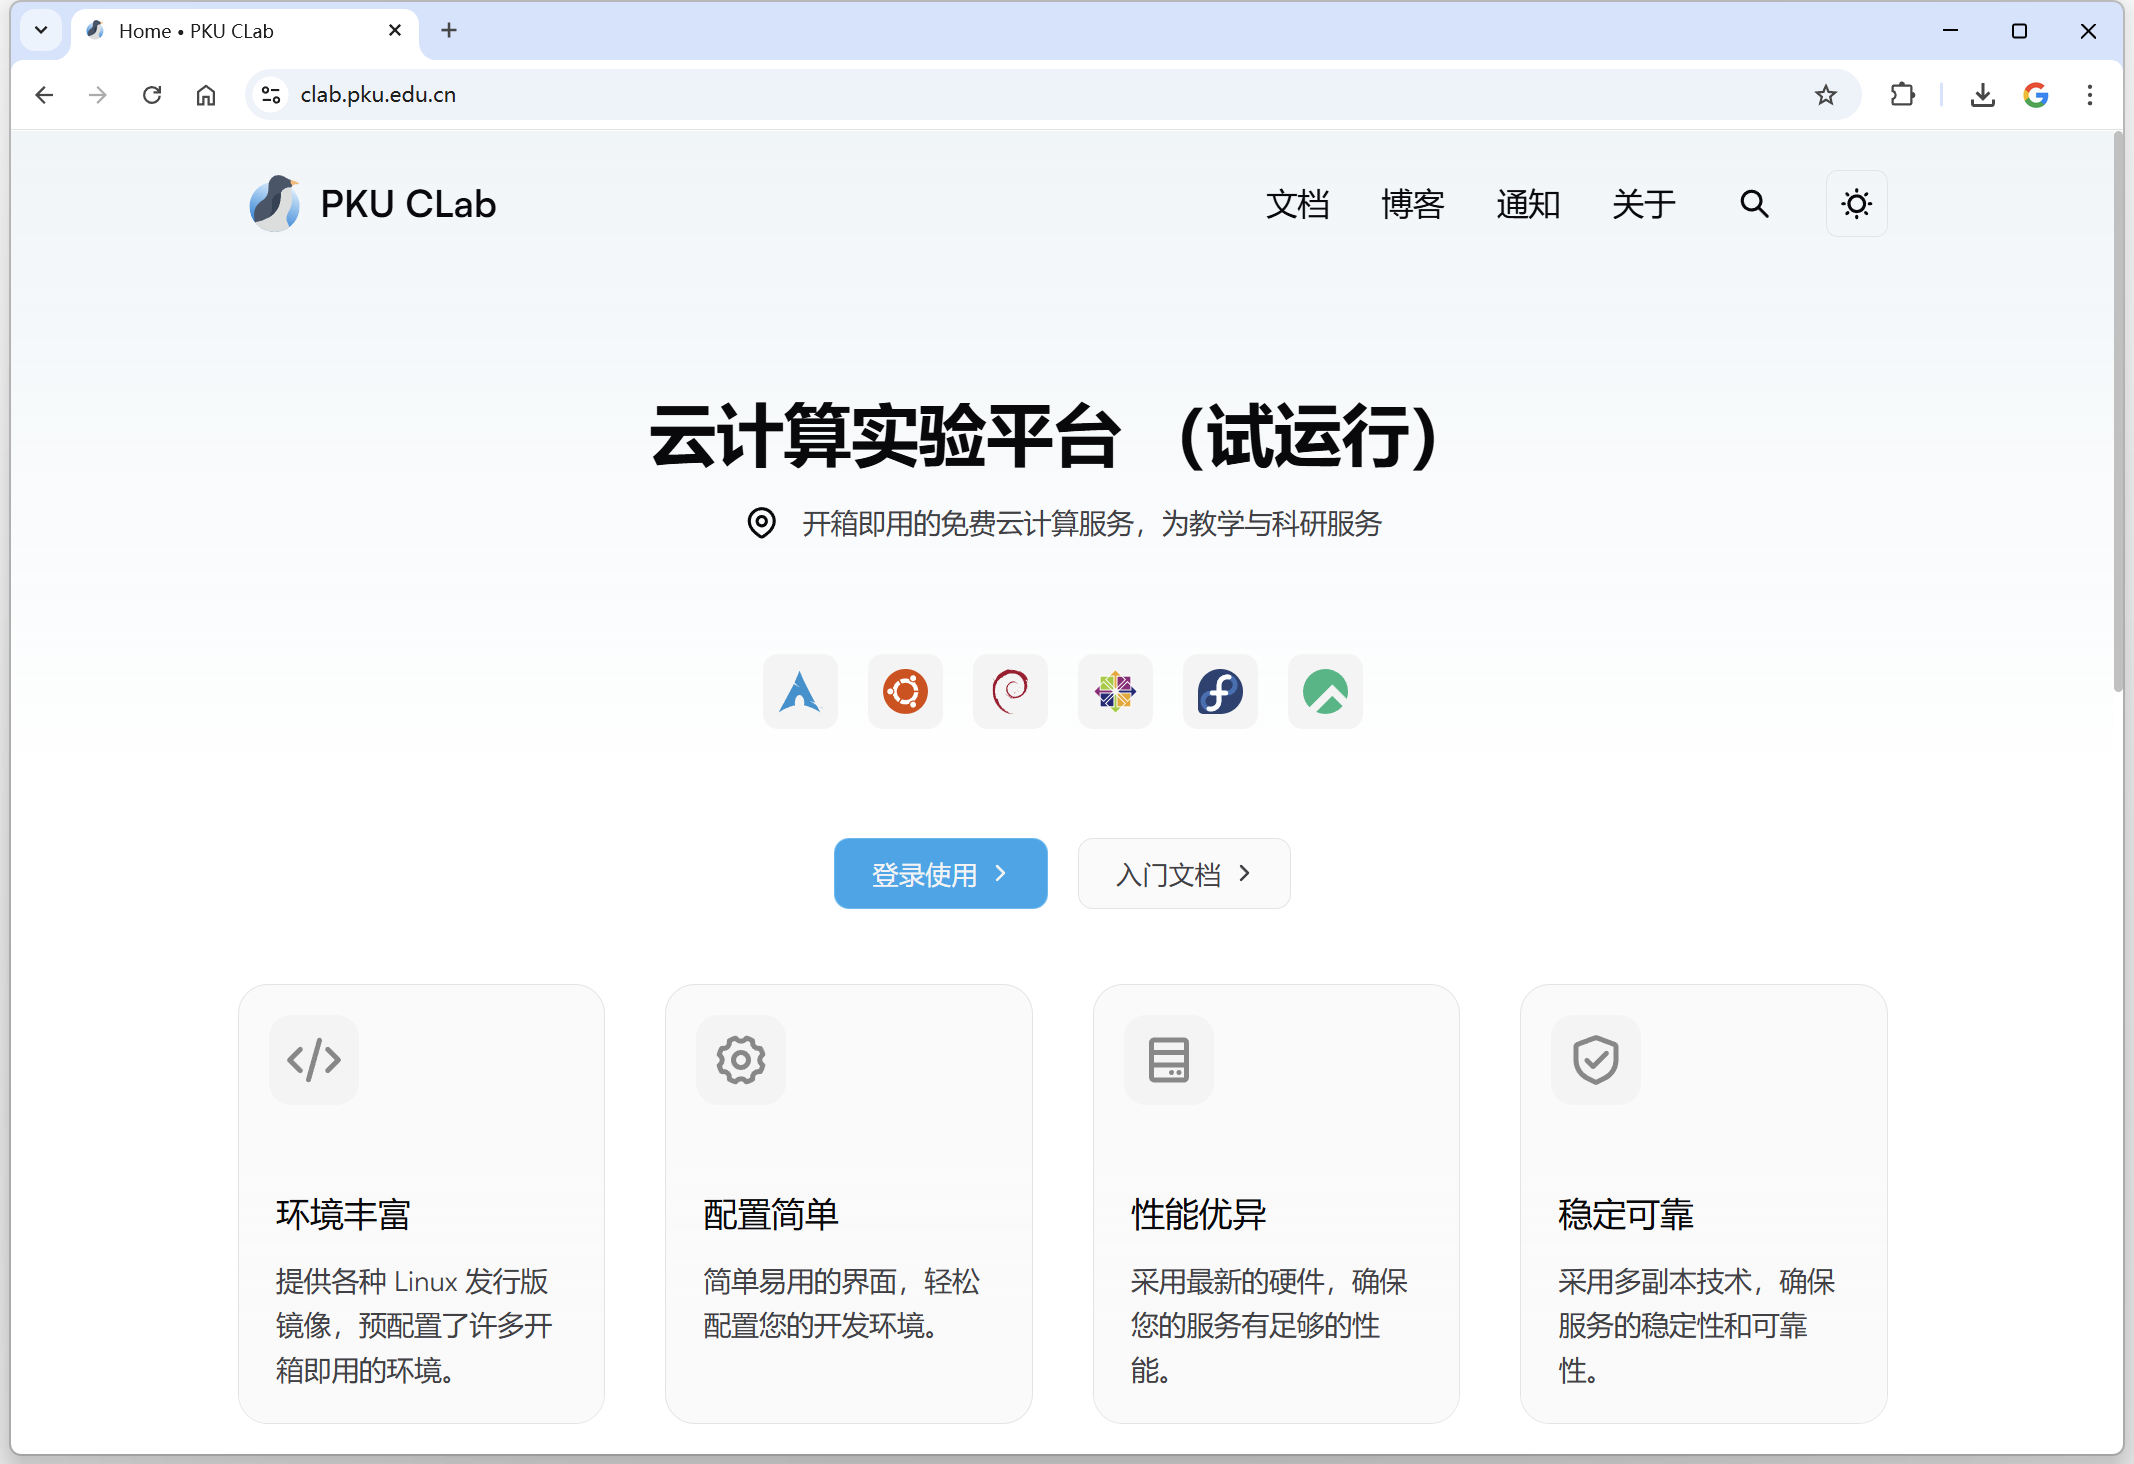Screen dimensions: 2134x1464
Task: Click the CentOS distro icon
Action: [1115, 692]
